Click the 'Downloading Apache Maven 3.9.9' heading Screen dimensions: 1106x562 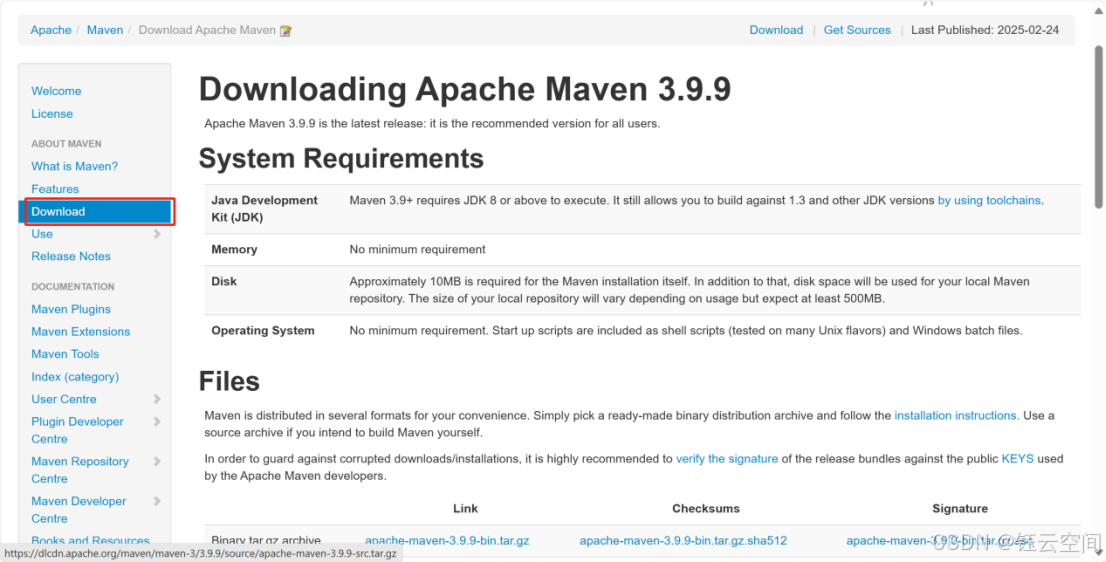point(465,90)
